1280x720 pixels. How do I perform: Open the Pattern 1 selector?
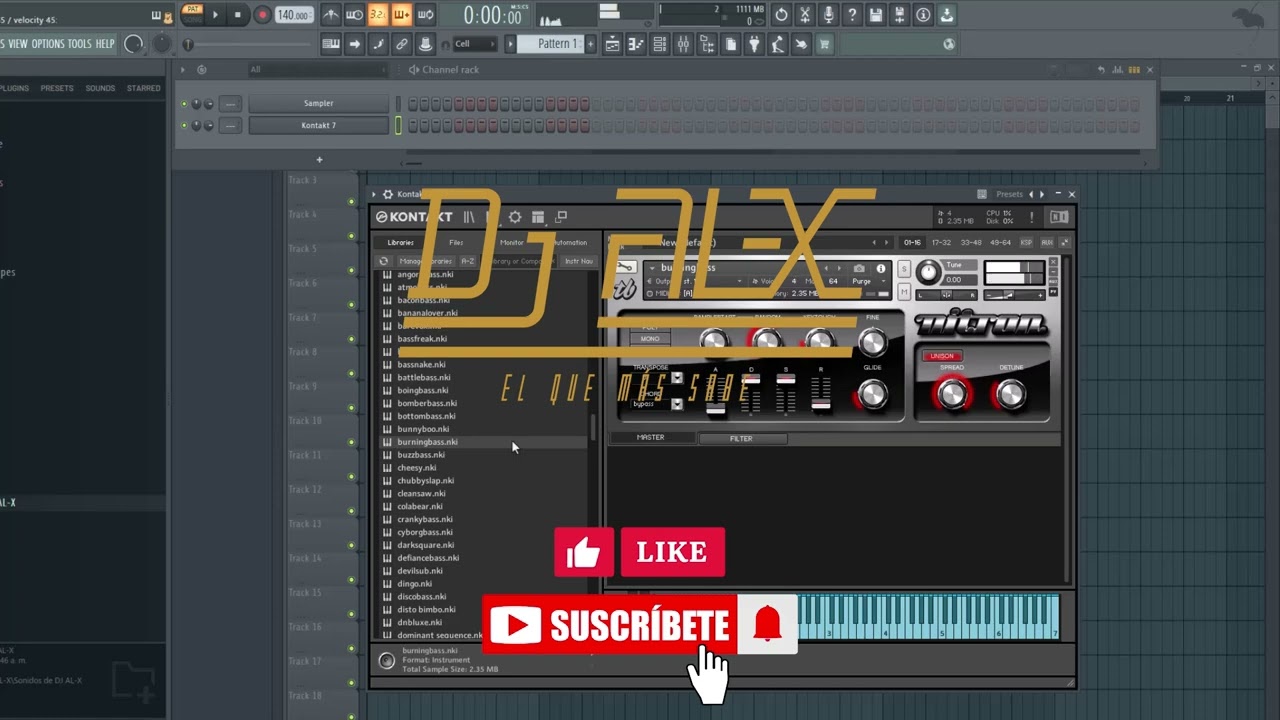pos(553,44)
